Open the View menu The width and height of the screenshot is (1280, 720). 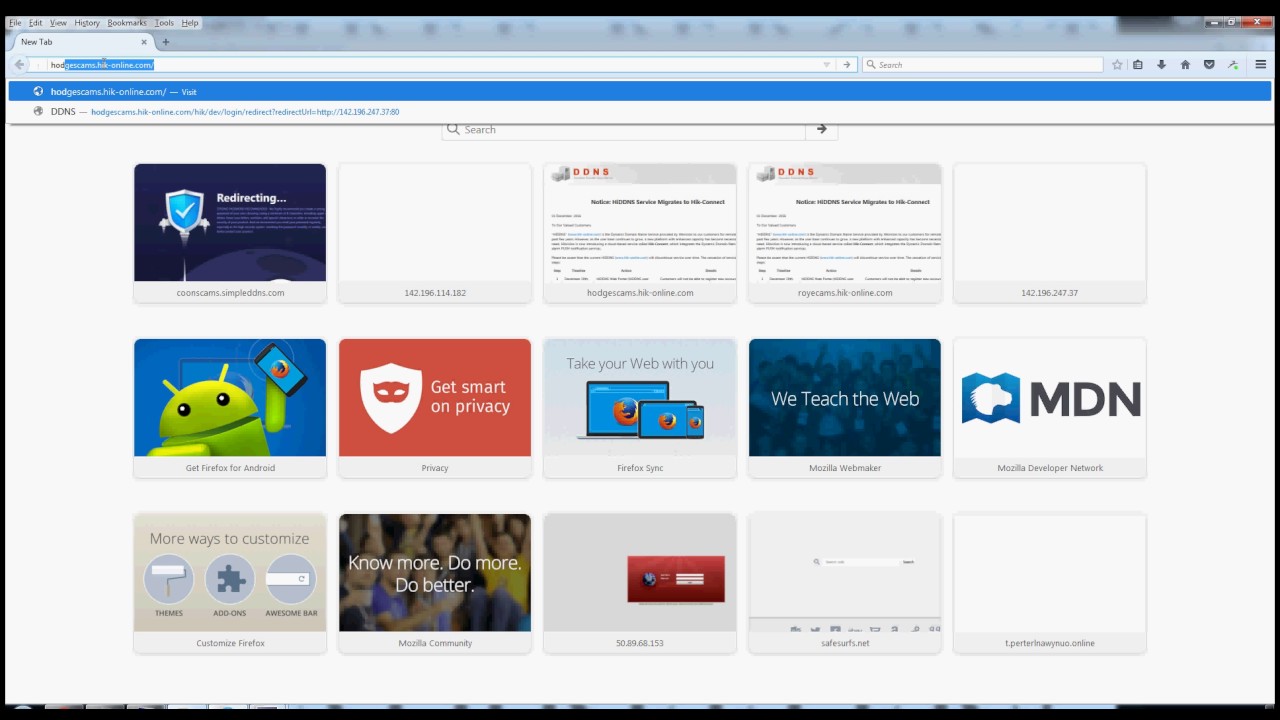(x=58, y=22)
